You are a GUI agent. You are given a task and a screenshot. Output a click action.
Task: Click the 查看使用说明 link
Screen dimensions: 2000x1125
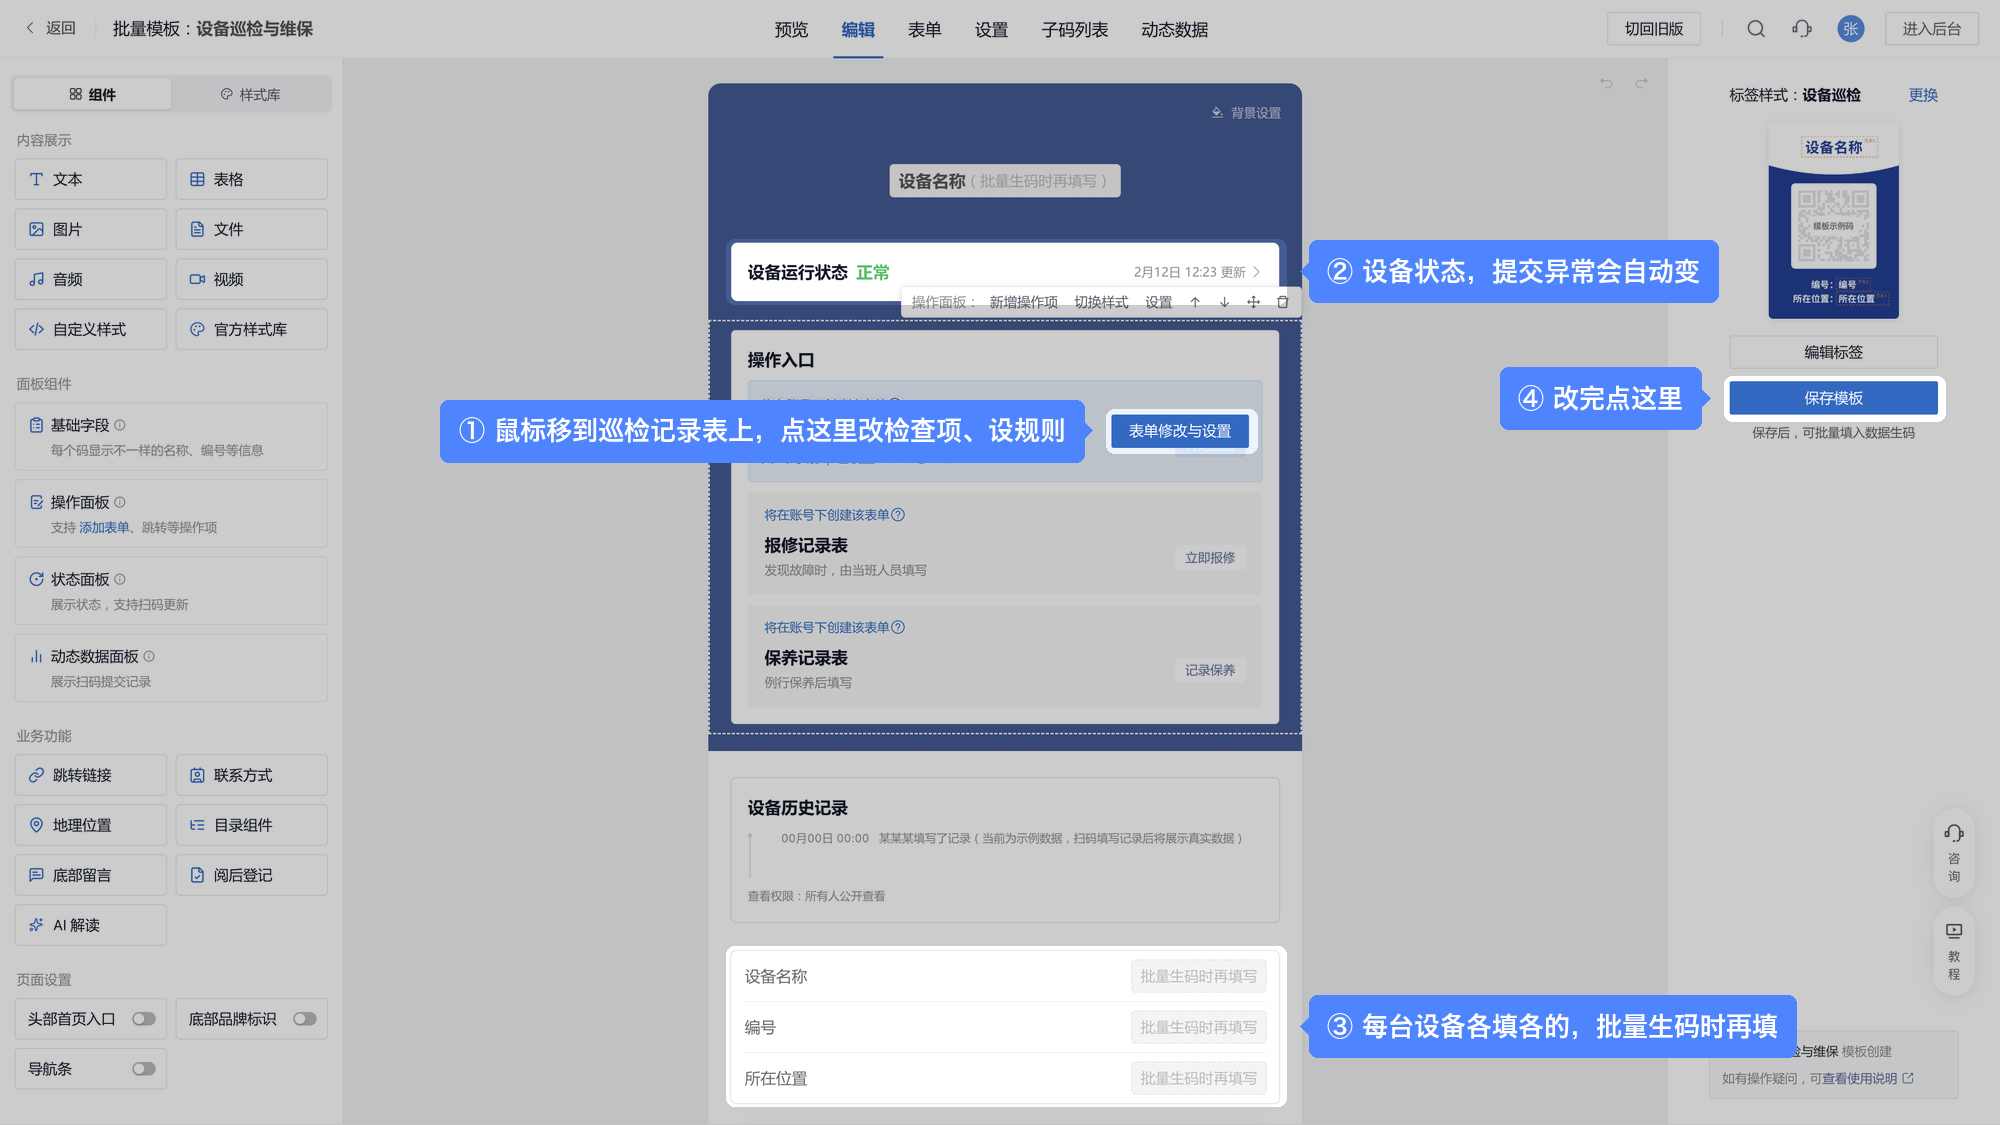[1867, 1079]
